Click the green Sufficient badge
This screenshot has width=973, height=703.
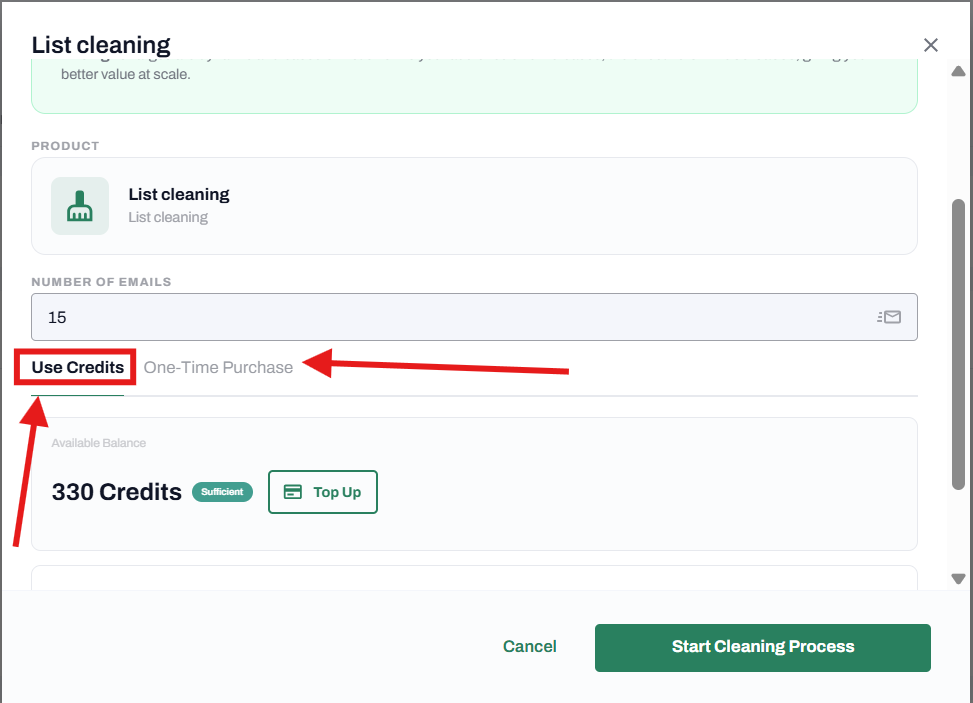[x=222, y=492]
